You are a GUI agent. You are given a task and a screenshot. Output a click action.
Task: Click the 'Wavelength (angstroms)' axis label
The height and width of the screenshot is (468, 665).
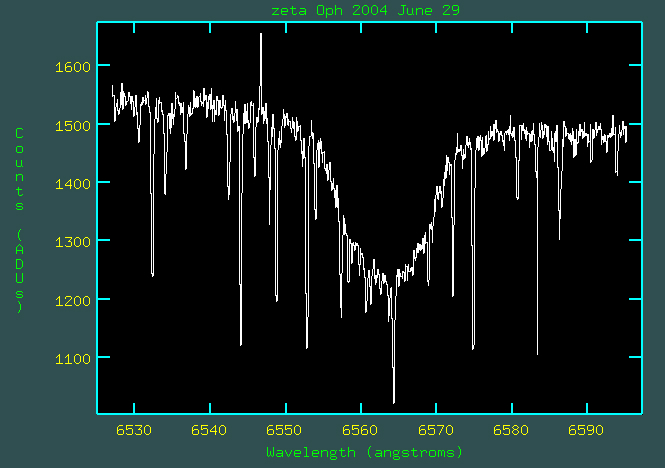tap(364, 452)
